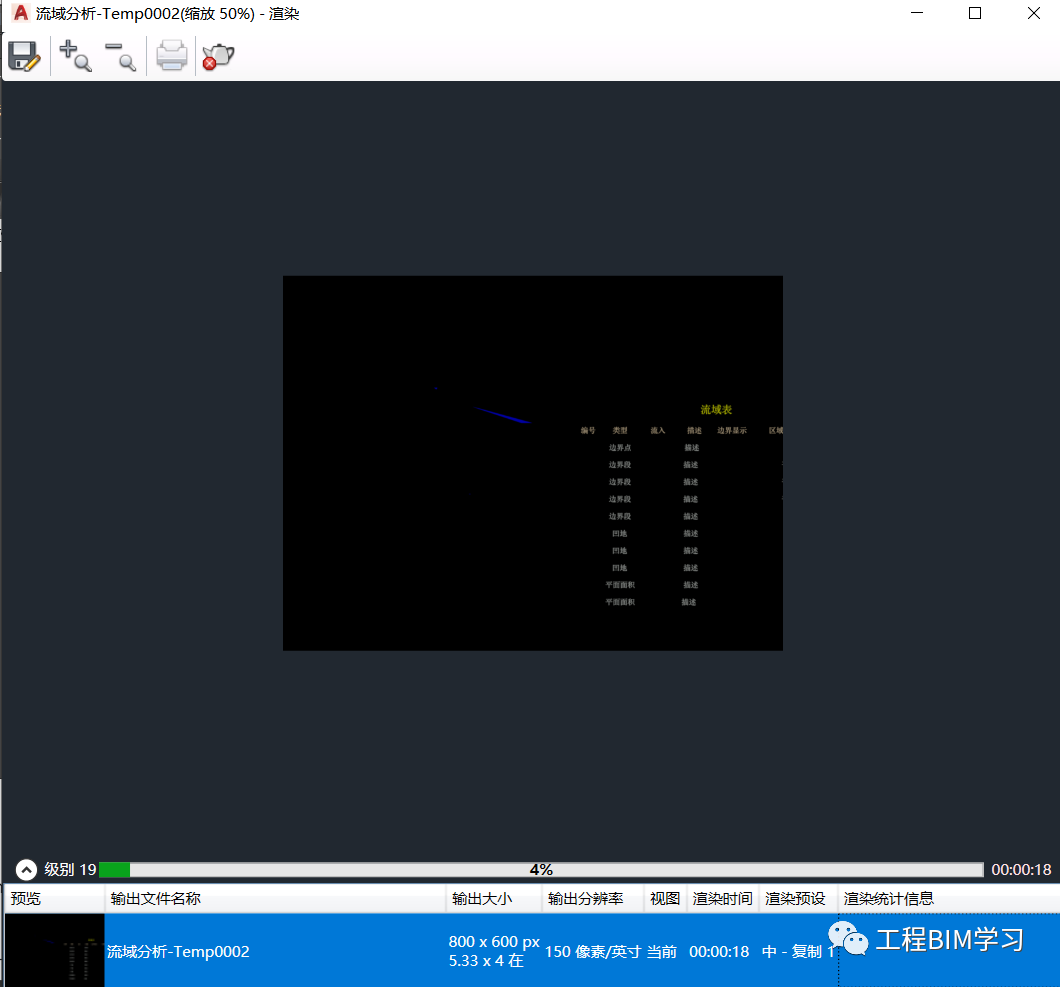Click the 4% render progress bar
The height and width of the screenshot is (987, 1060).
[541, 869]
